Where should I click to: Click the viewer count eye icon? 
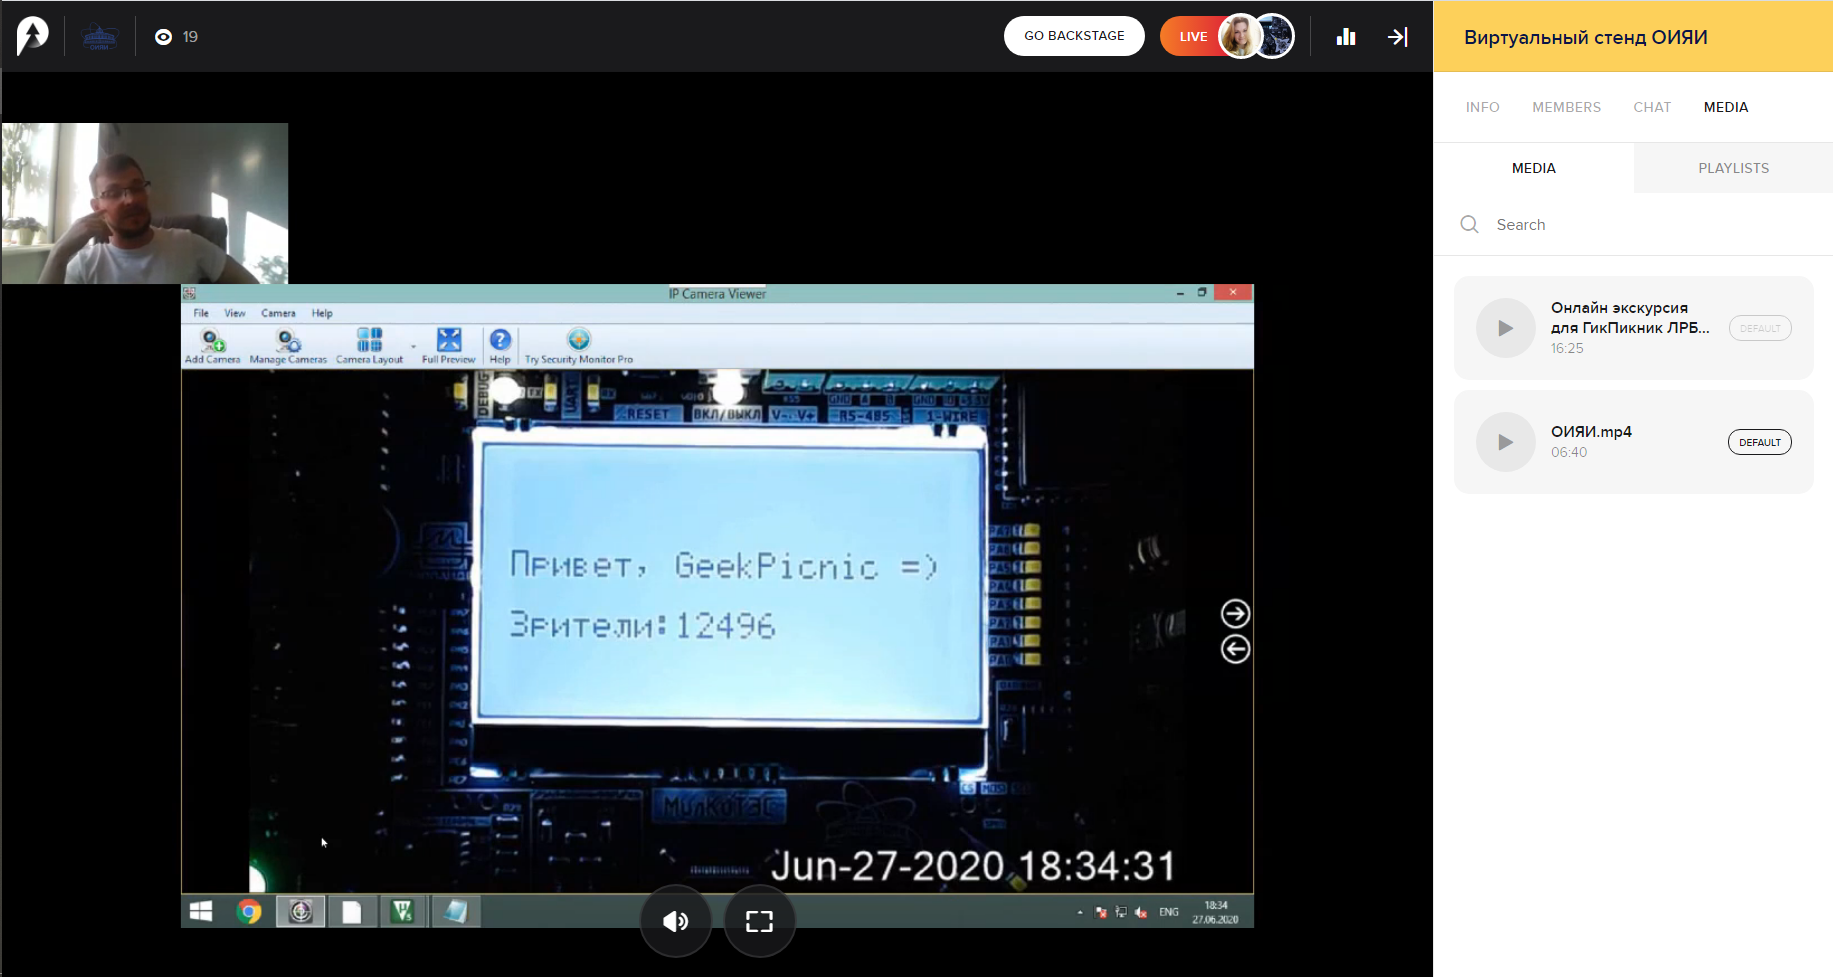click(x=164, y=37)
